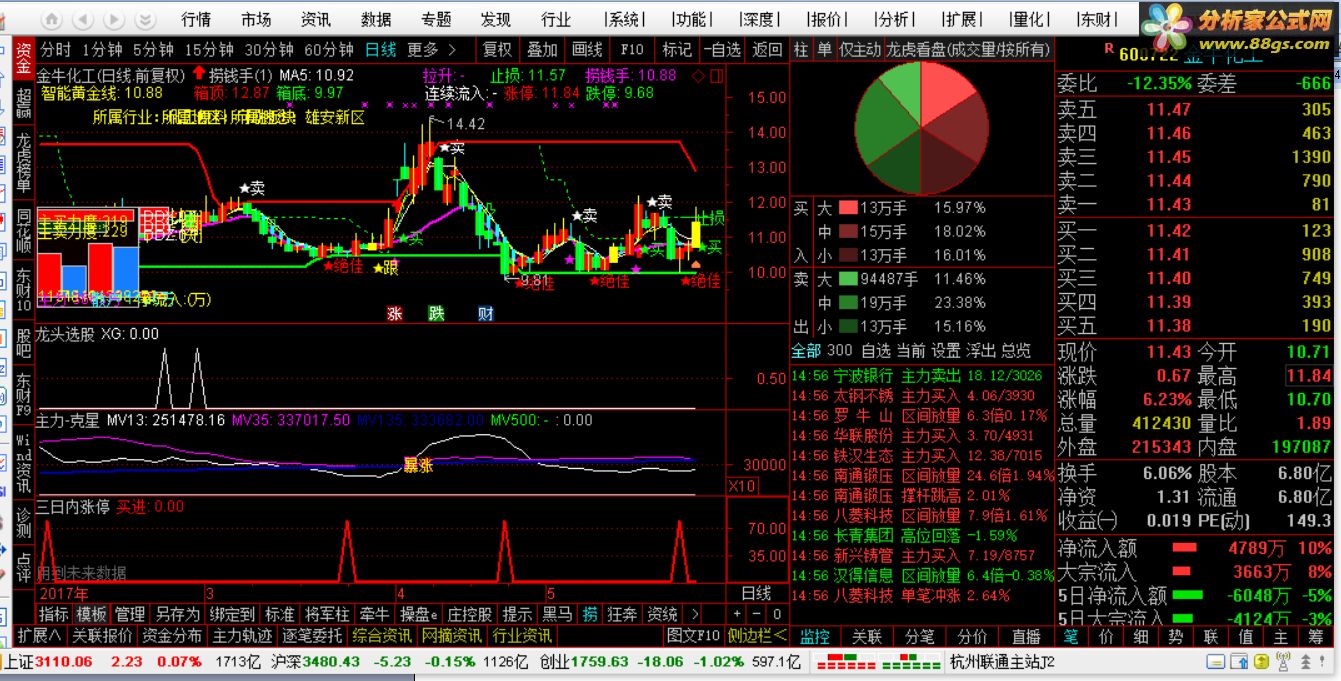Open the 系统 menu

click(x=623, y=20)
